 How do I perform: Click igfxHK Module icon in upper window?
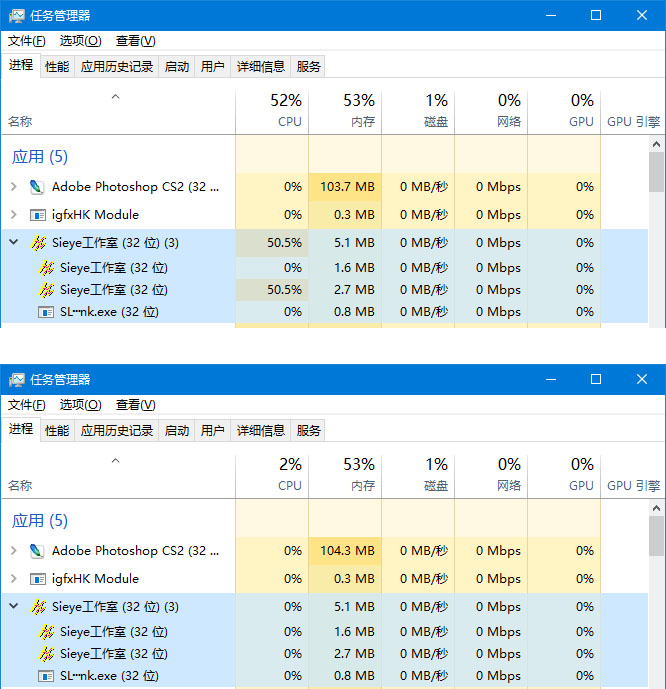[37, 215]
